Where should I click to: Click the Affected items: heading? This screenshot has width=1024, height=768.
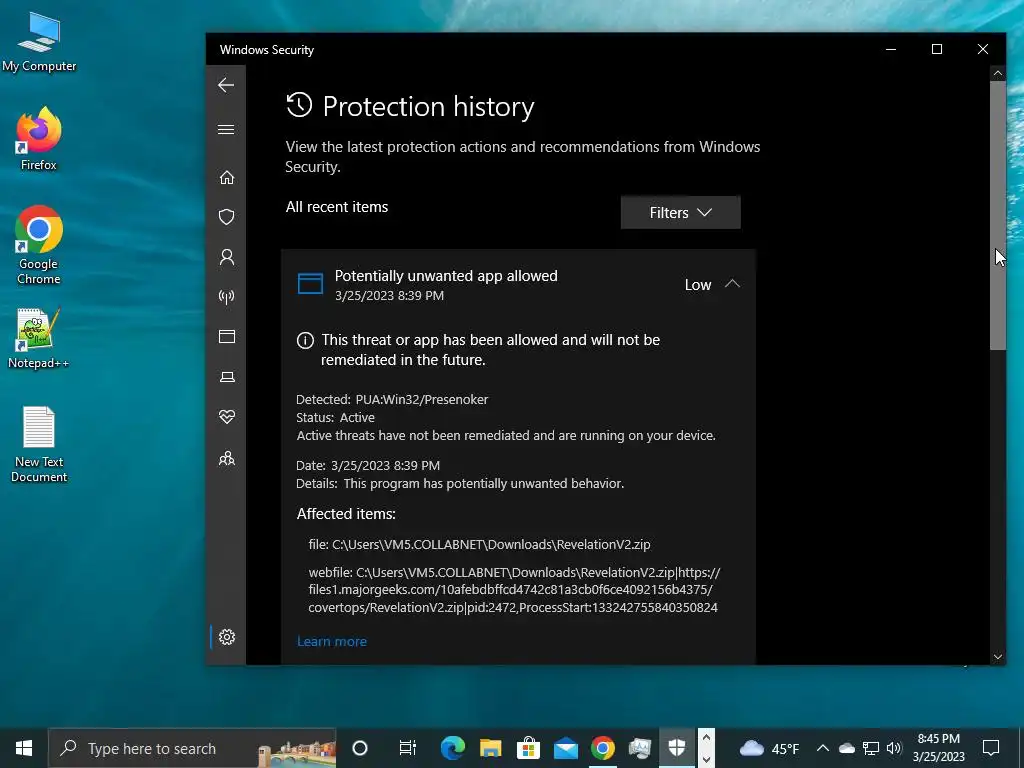tap(346, 514)
